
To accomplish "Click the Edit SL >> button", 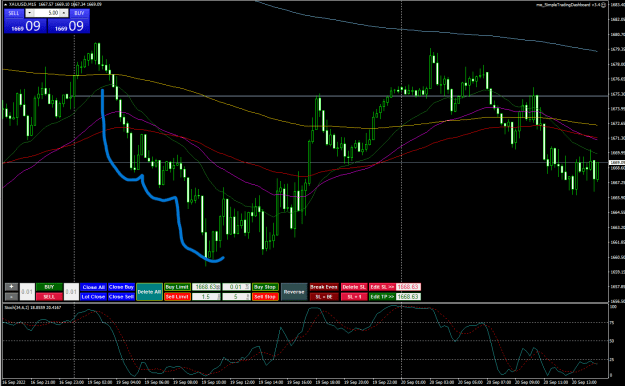I will (382, 287).
